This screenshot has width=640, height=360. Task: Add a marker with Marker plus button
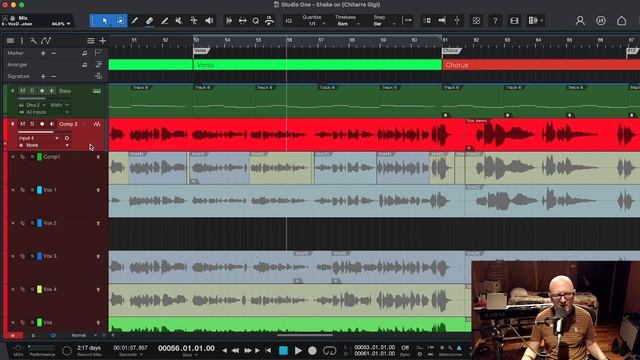click(x=43, y=53)
